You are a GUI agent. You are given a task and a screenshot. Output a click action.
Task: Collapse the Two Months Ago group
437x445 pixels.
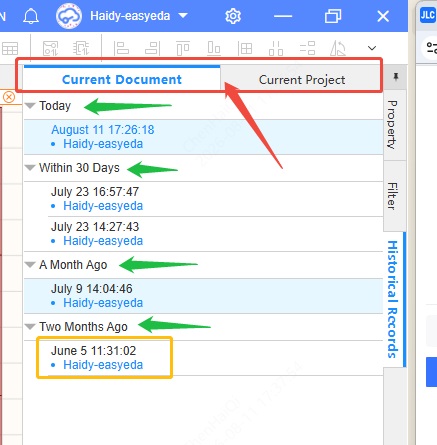pos(30,327)
